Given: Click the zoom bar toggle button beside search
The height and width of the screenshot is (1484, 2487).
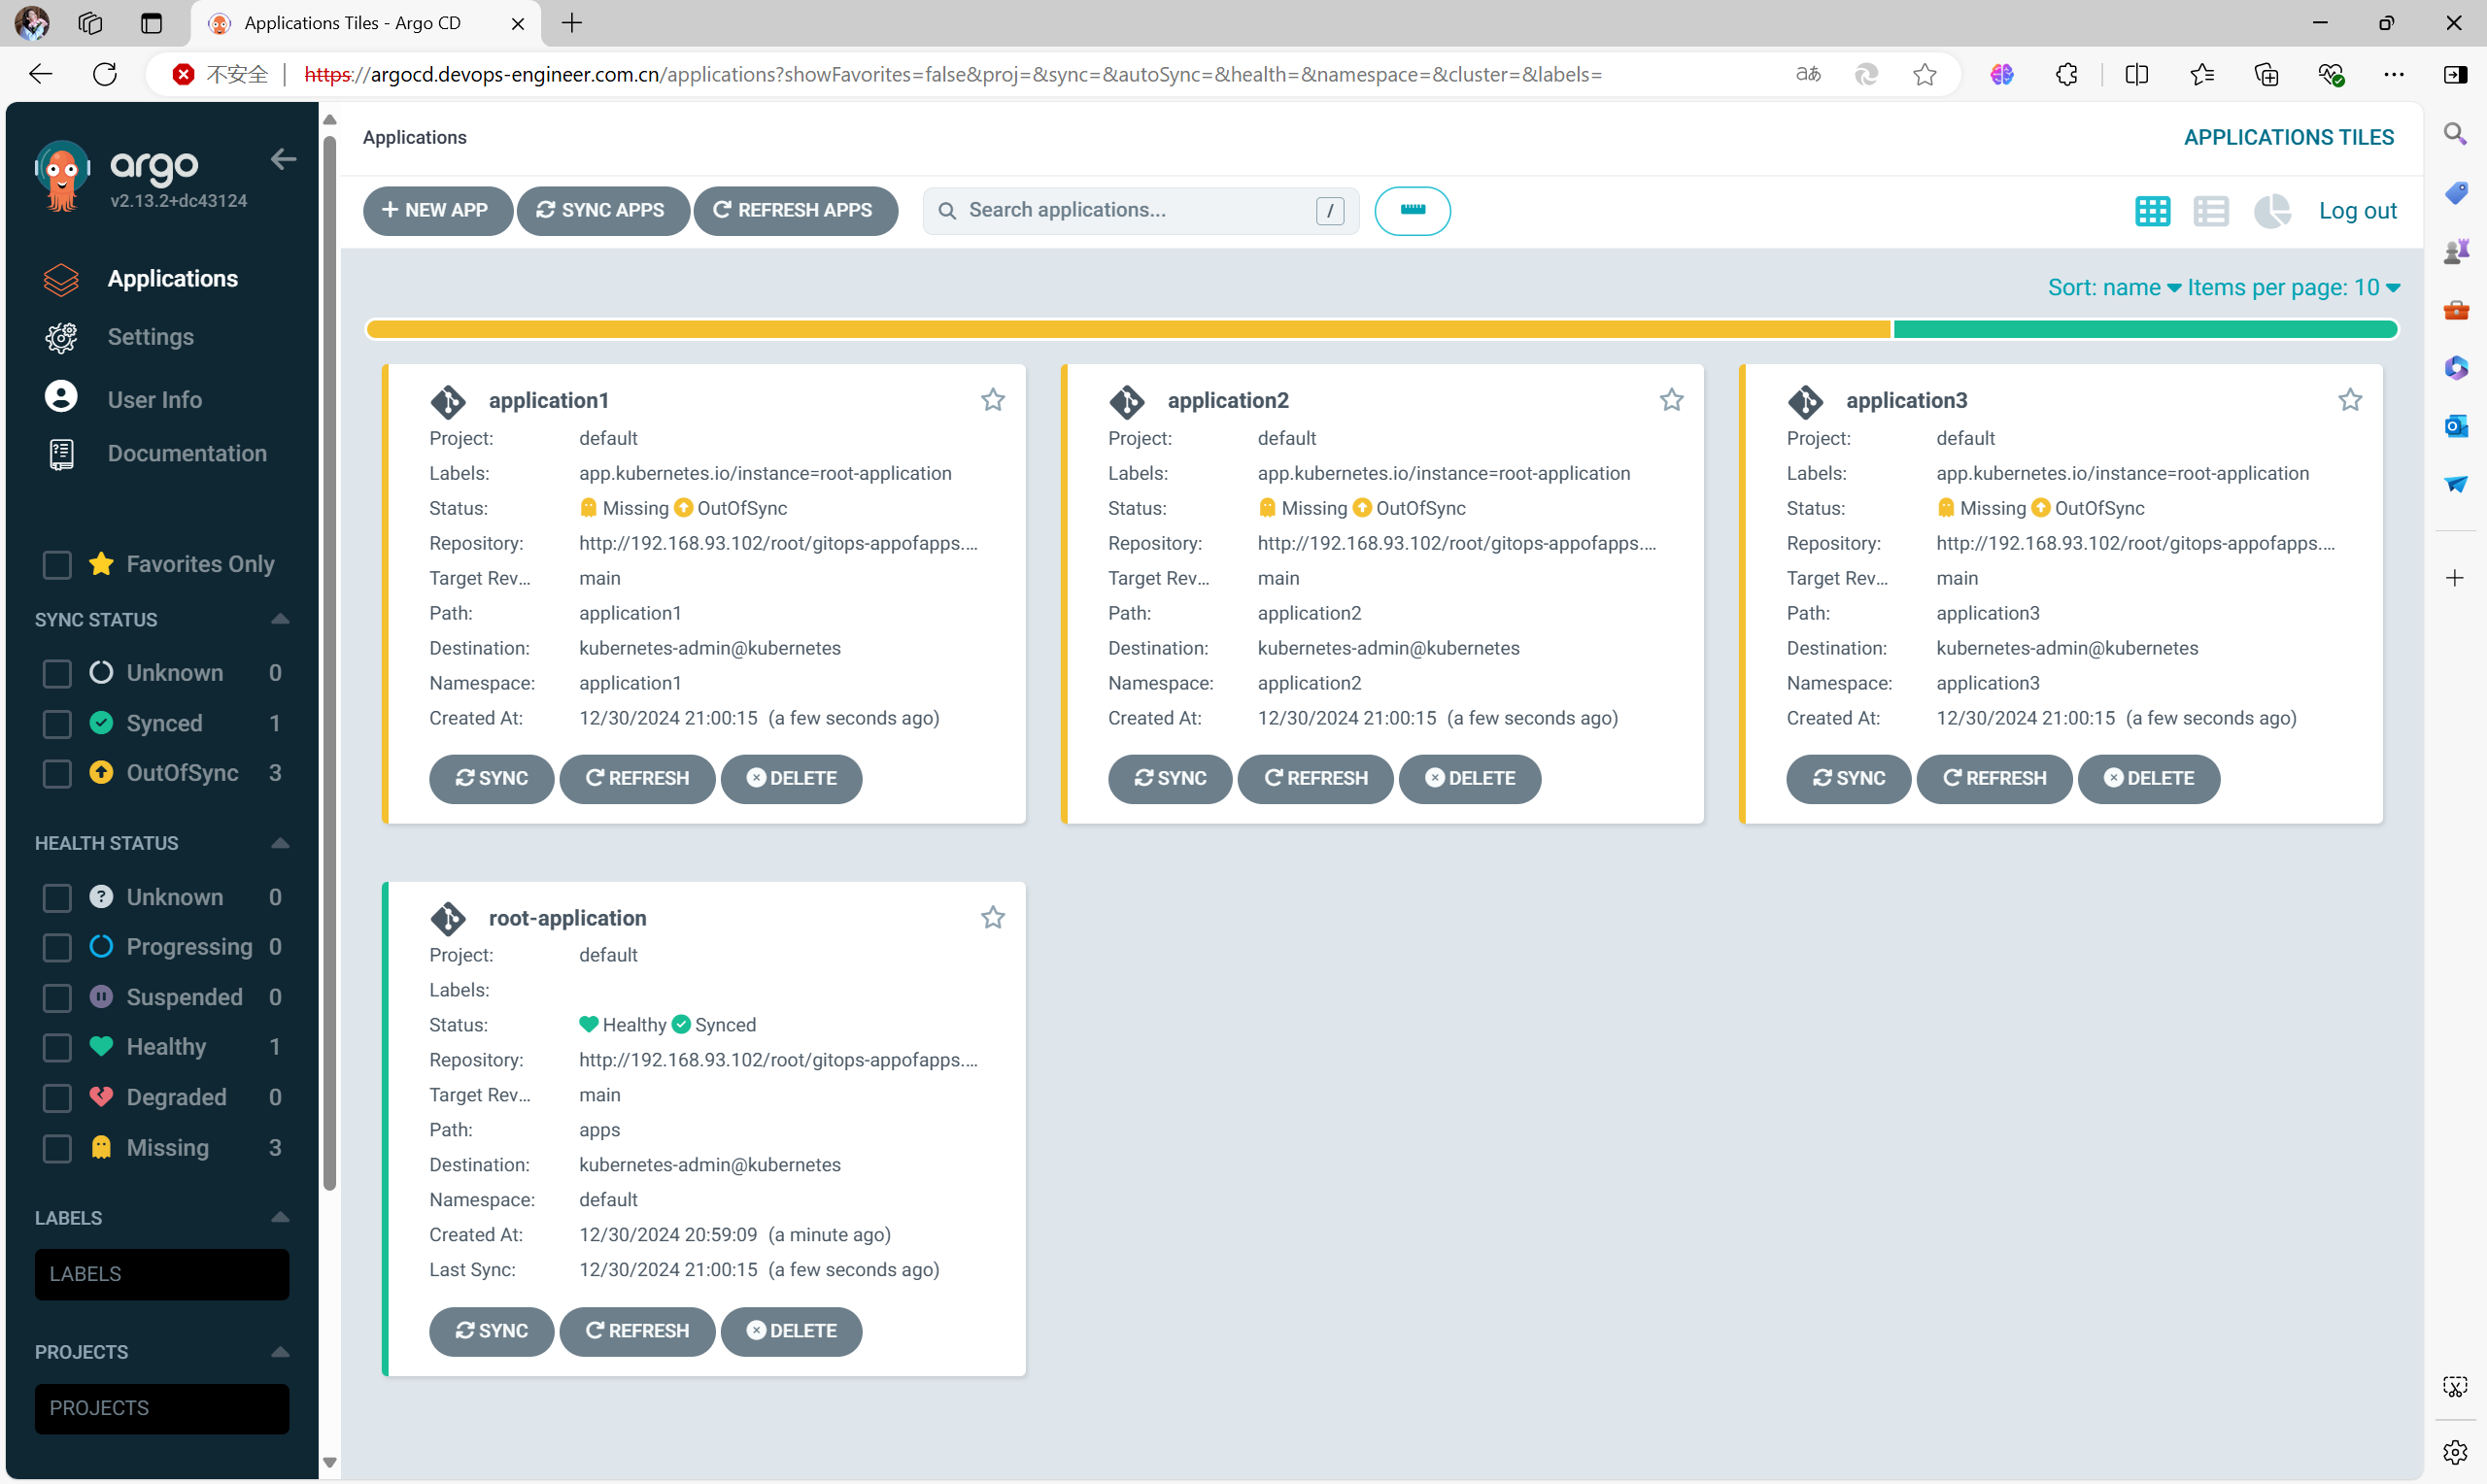Looking at the screenshot, I should [x=1411, y=210].
